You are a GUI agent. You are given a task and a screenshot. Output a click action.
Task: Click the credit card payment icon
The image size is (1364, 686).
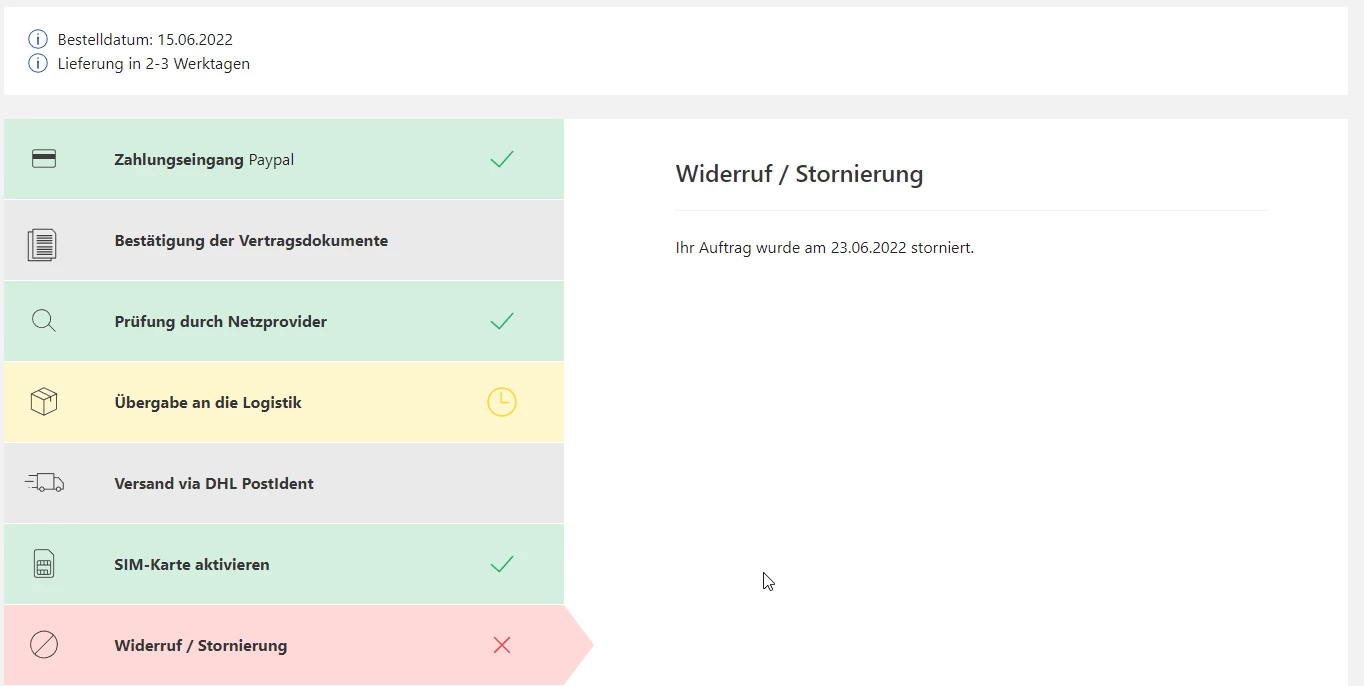44,159
